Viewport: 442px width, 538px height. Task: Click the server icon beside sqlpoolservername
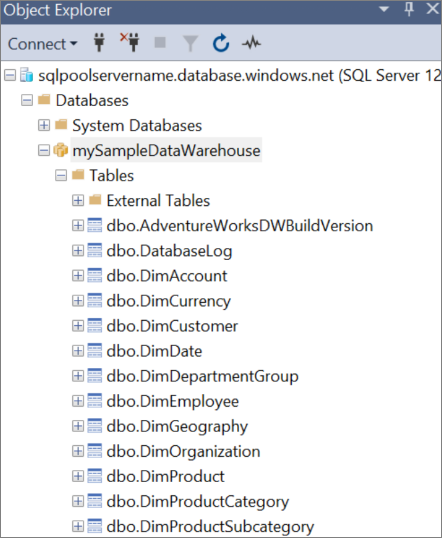coord(26,75)
